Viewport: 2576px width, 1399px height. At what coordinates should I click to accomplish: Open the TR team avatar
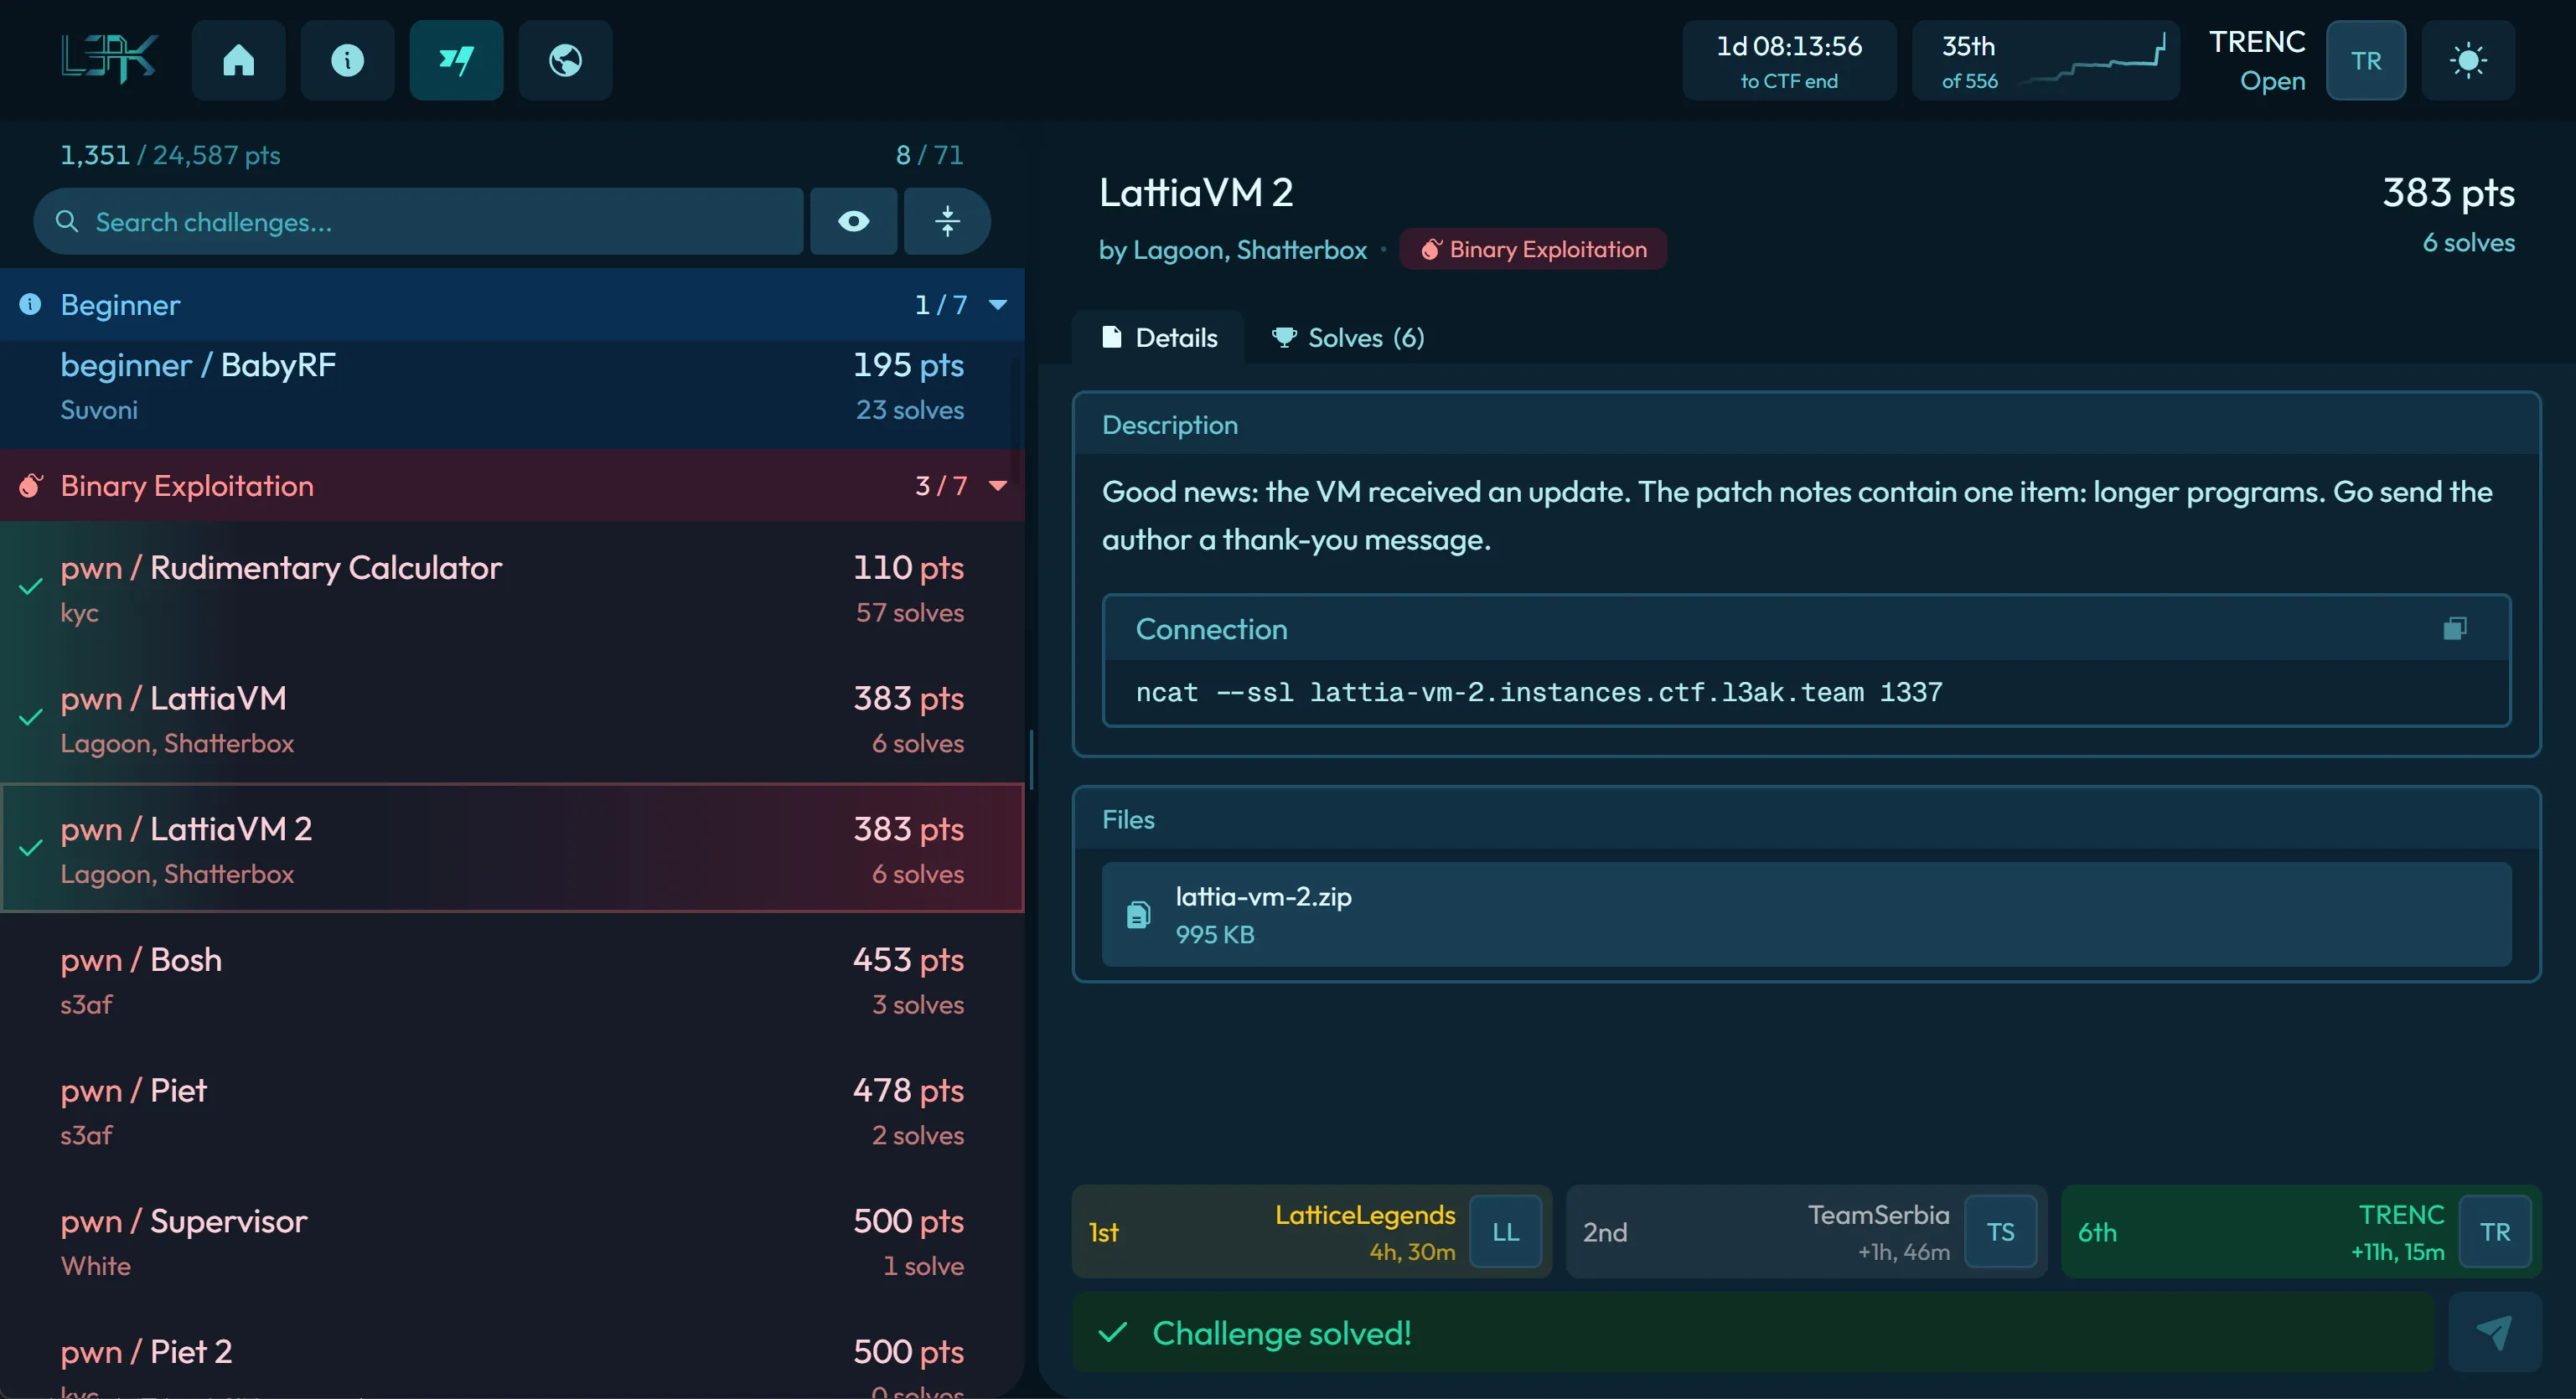coord(2366,60)
